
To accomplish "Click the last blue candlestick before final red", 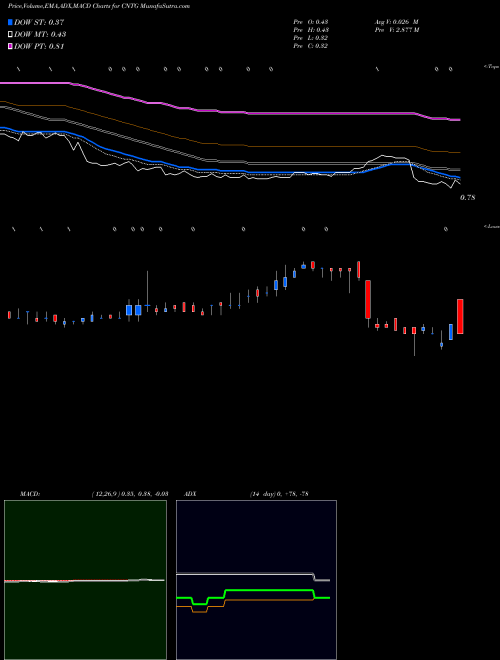I will coord(451,332).
